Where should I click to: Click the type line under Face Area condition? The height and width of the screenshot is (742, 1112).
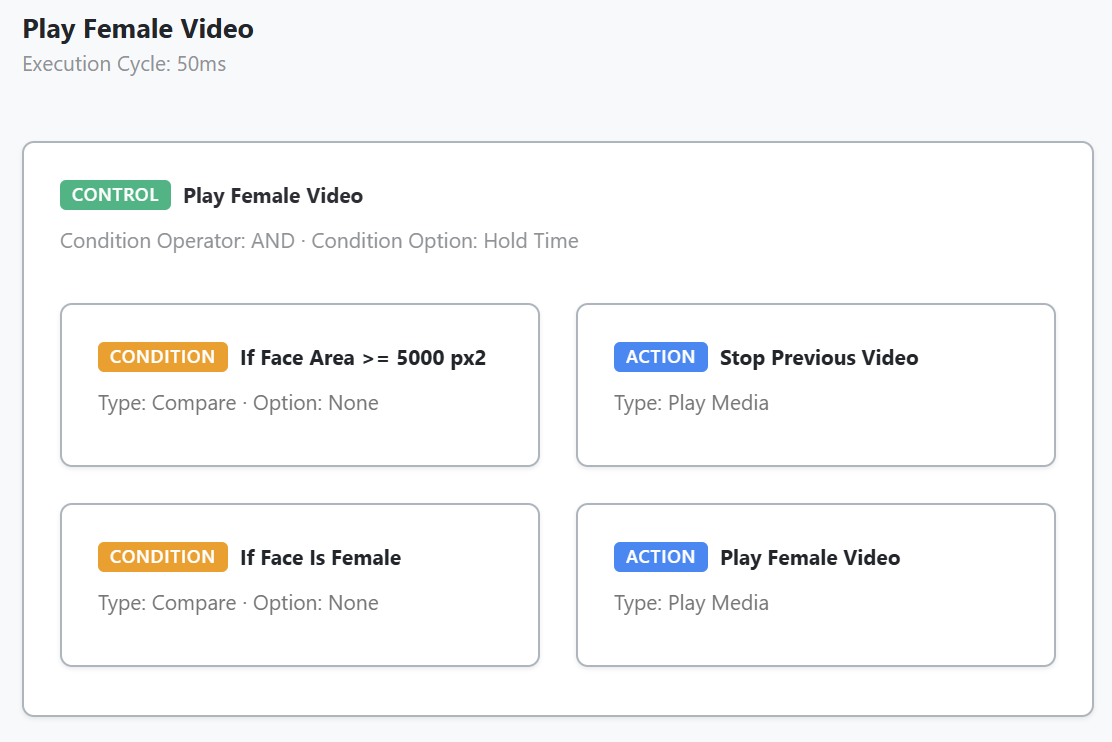click(238, 403)
